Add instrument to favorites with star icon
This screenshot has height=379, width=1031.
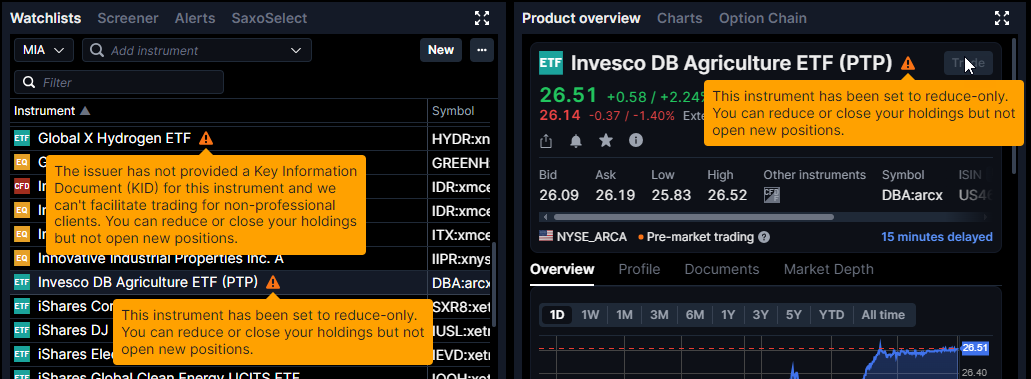(606, 140)
